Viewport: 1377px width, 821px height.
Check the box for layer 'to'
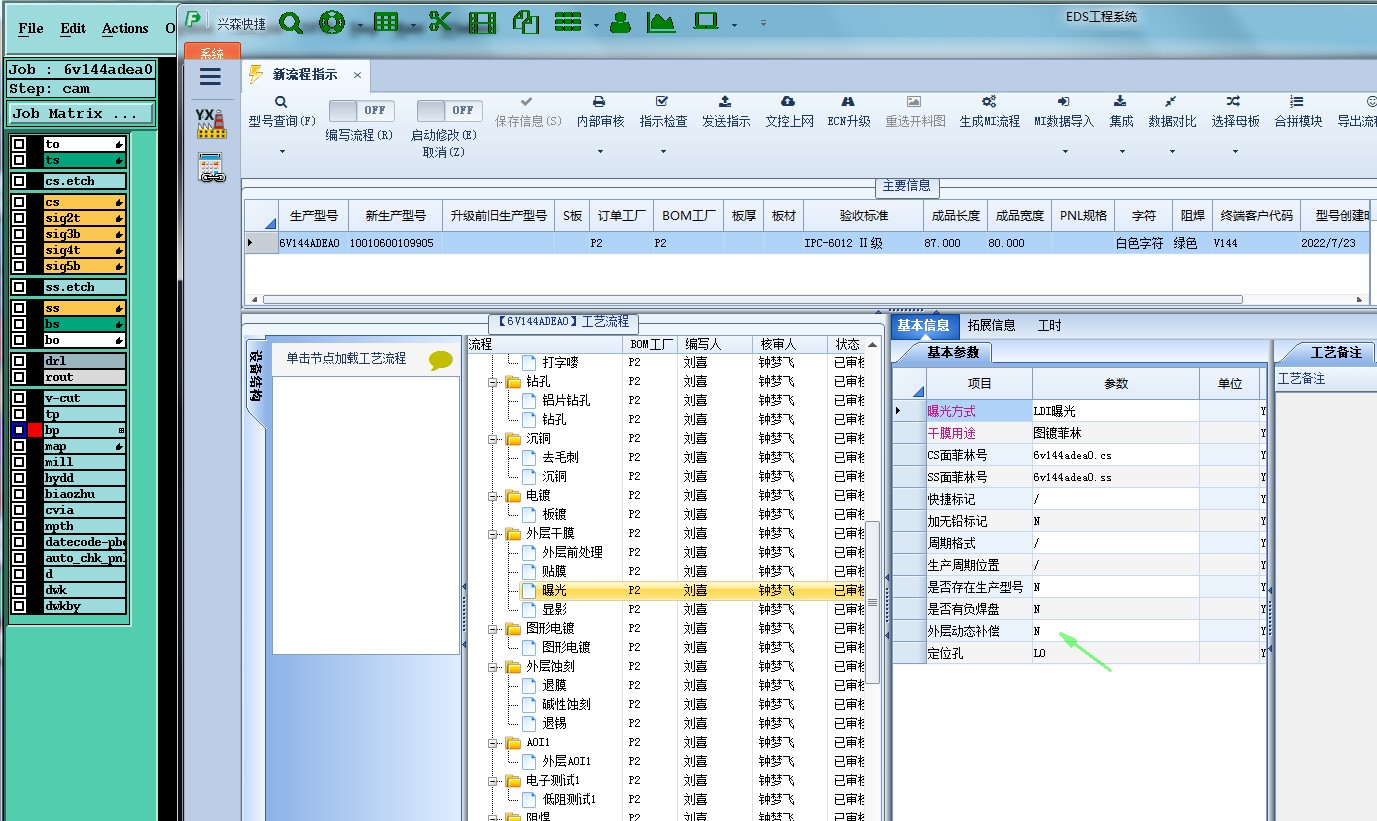[x=19, y=144]
